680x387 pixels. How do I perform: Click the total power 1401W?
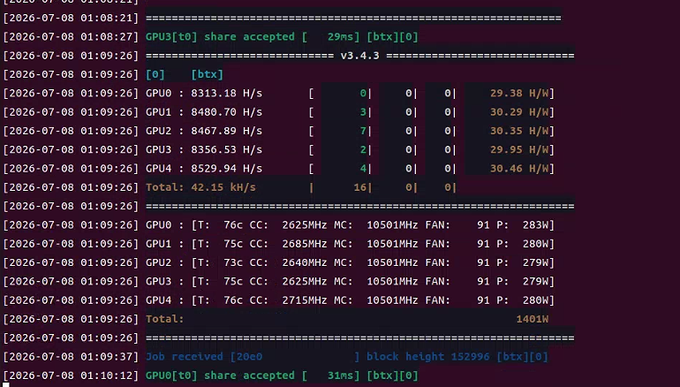532,319
